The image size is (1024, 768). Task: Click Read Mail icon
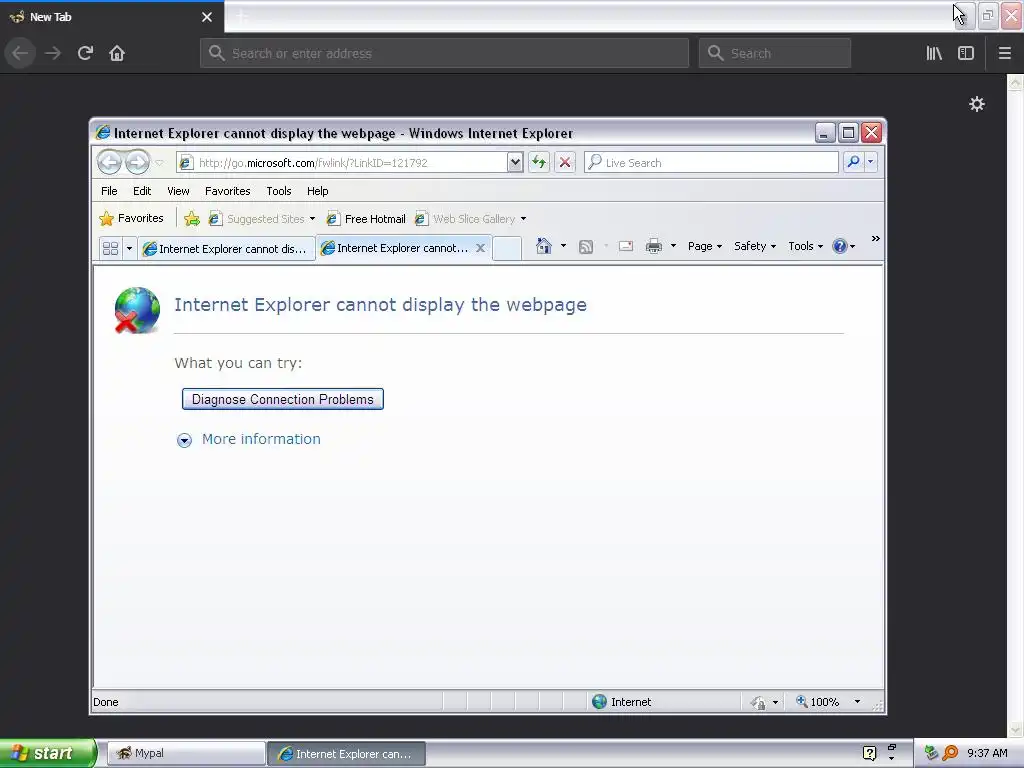626,246
